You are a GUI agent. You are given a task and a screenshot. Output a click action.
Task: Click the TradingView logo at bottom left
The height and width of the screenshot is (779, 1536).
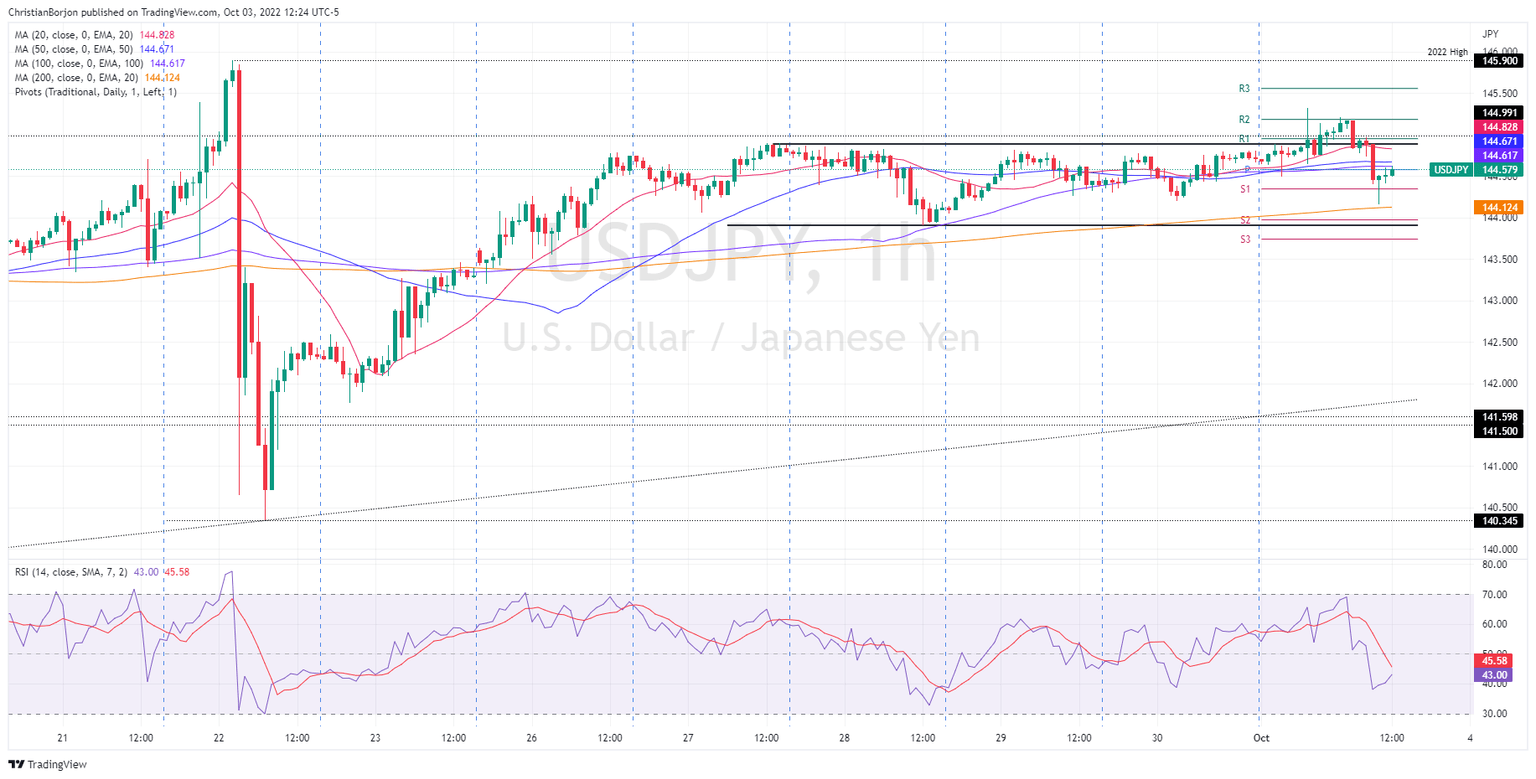point(47,765)
